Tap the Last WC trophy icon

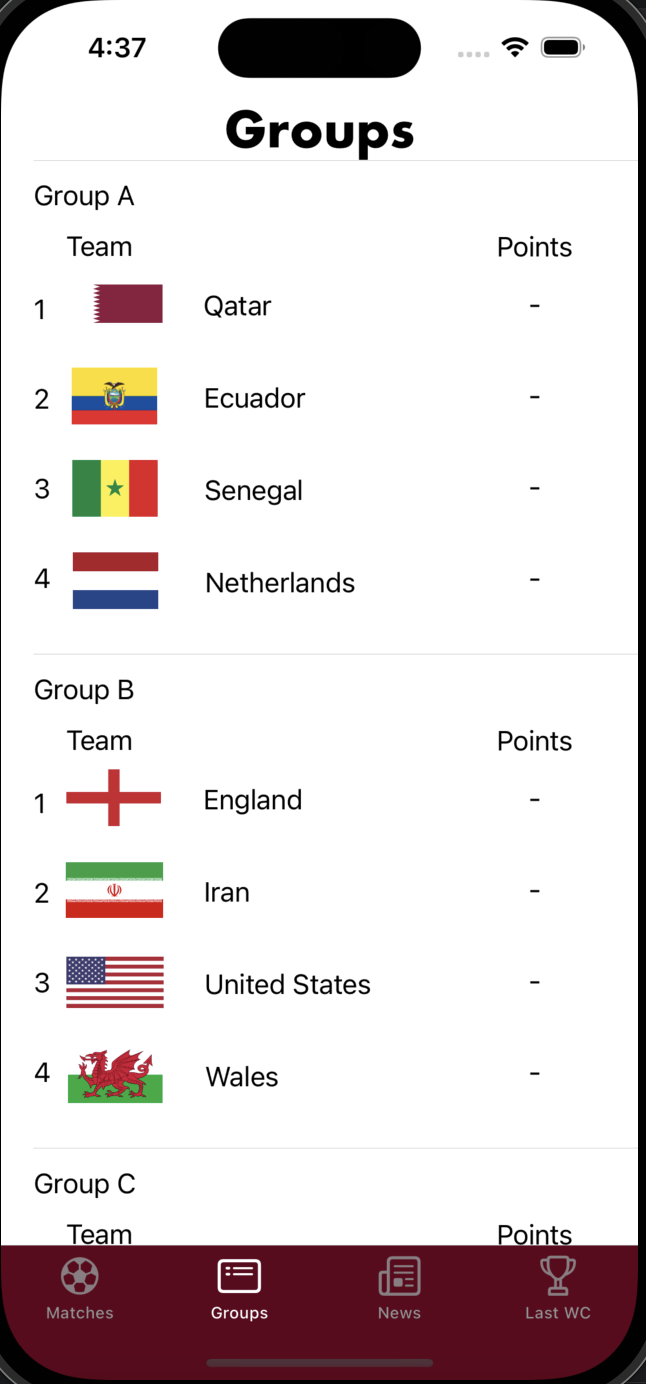tap(557, 1275)
